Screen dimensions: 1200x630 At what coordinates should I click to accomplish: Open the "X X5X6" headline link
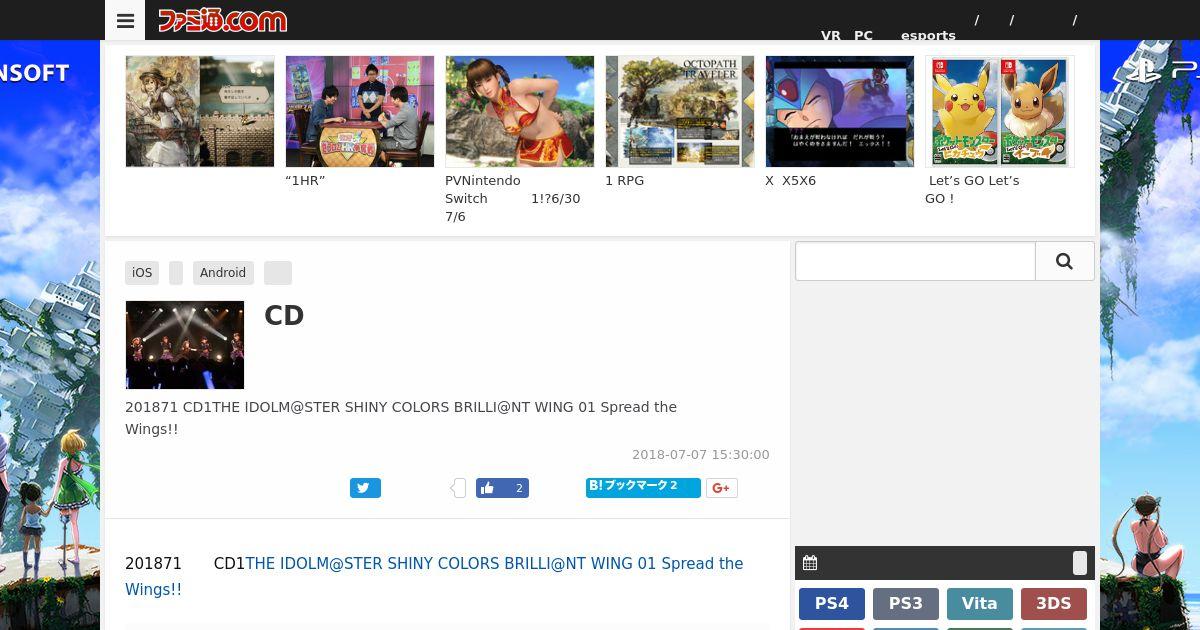click(791, 181)
